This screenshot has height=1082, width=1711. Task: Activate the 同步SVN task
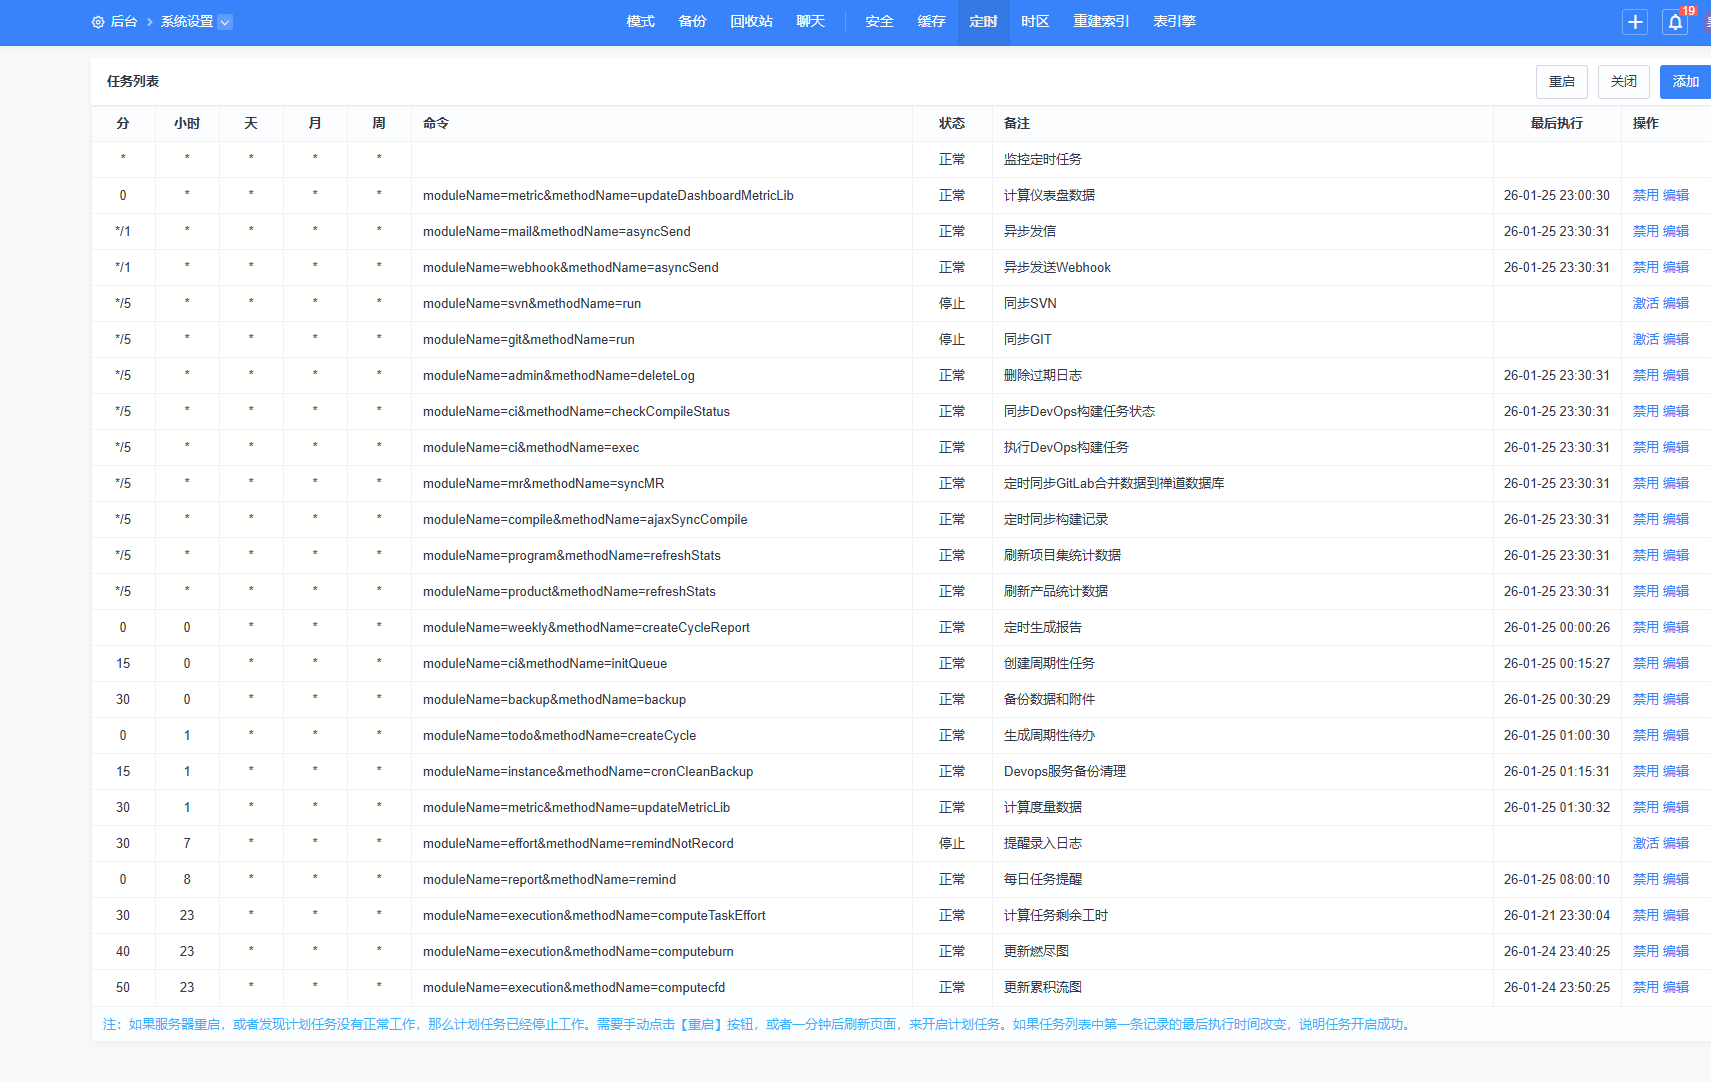coord(1646,304)
